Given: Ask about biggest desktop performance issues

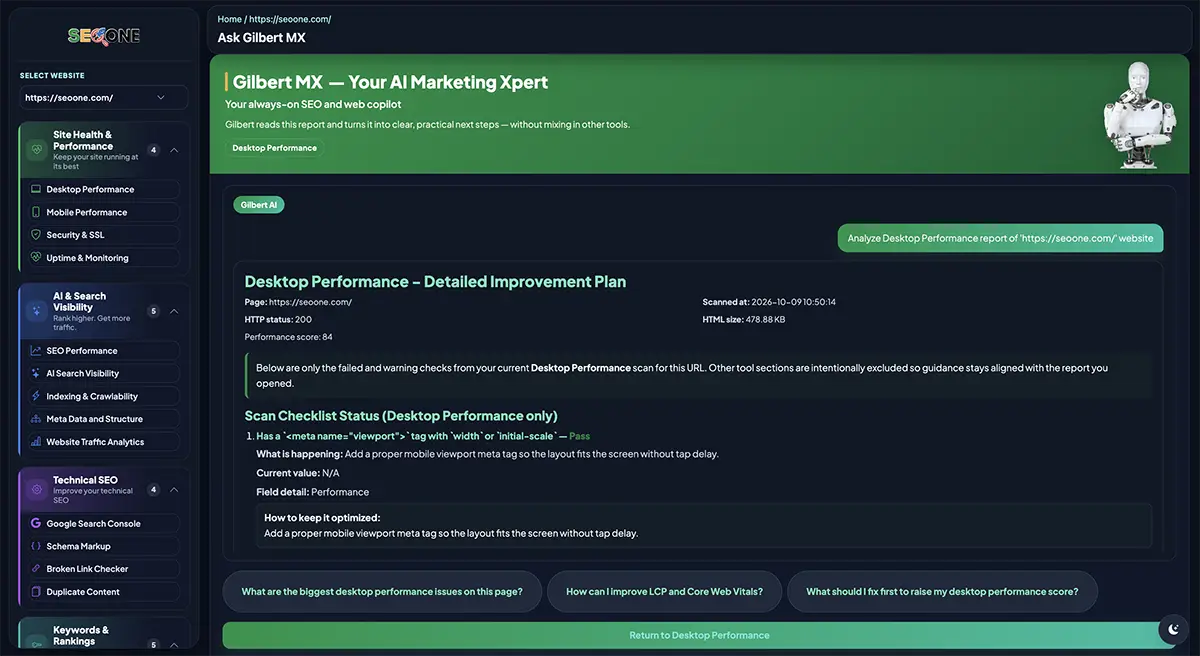Looking at the screenshot, I should [x=382, y=592].
